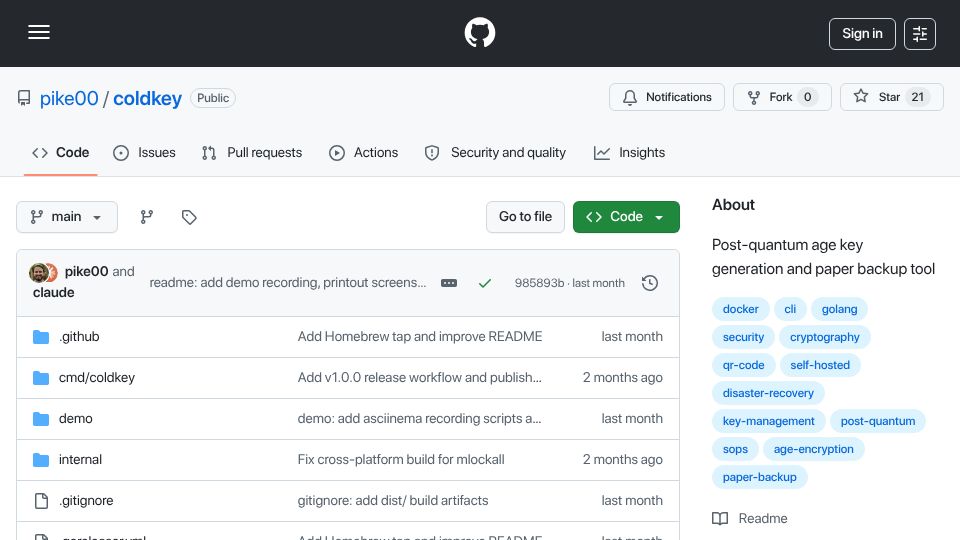Image resolution: width=960 pixels, height=540 pixels.
Task: Select the cryptography topic tag
Action: tap(825, 337)
